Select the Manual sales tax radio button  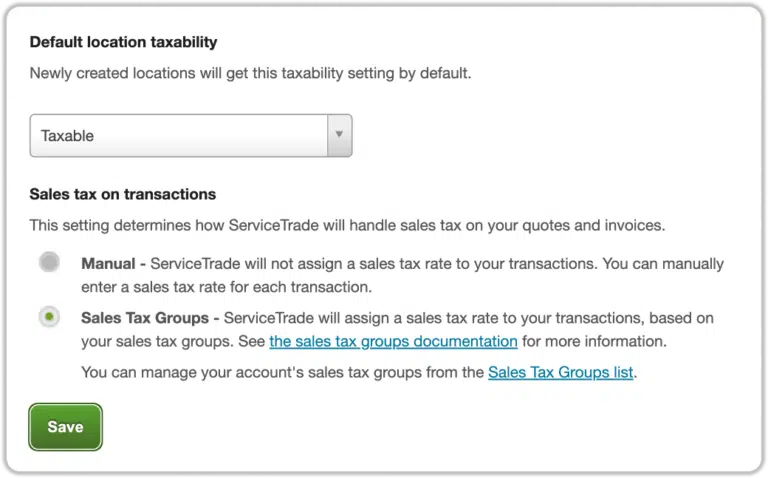tap(48, 264)
